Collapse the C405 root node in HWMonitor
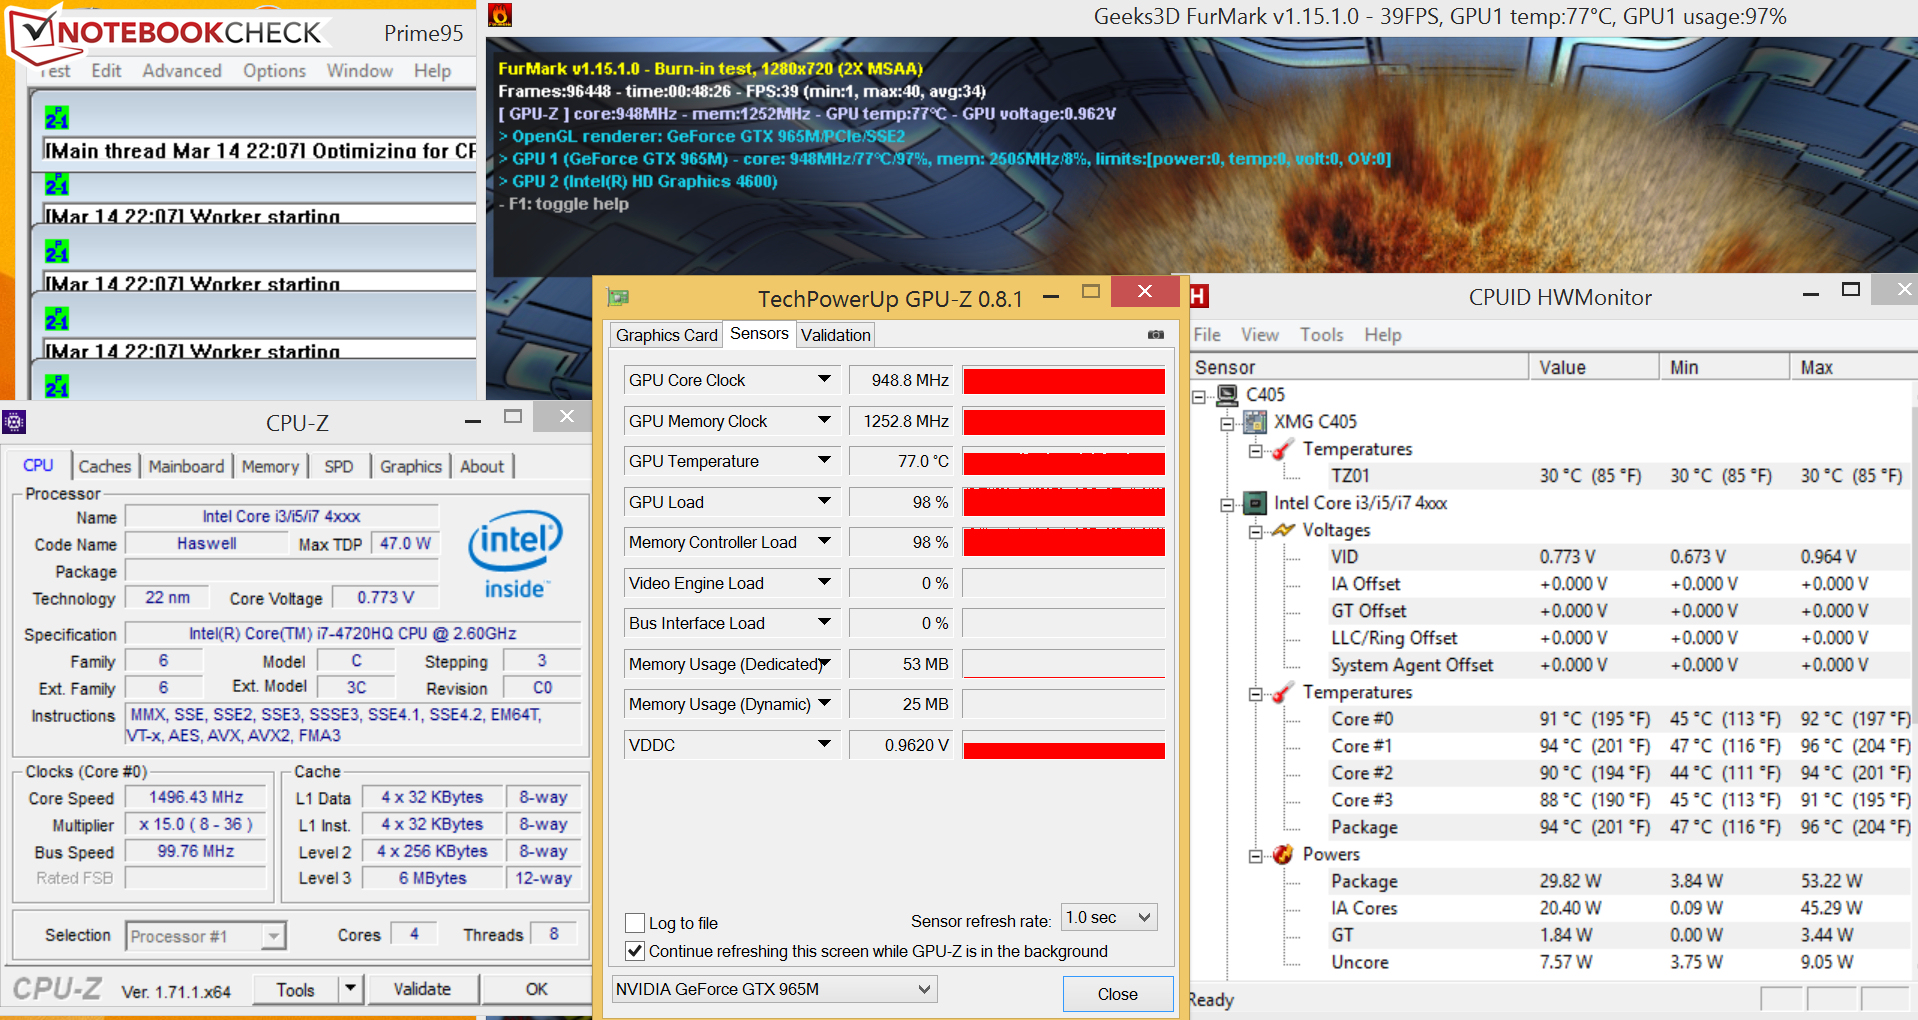Viewport: 1918px width, 1020px height. 1199,396
